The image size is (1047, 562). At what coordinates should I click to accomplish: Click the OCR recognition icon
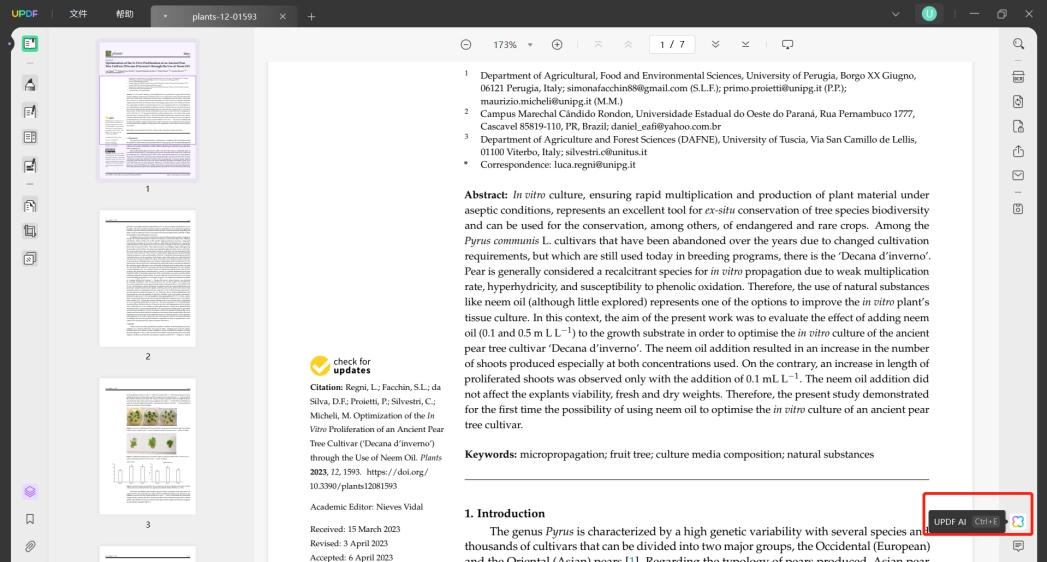[x=1018, y=77]
